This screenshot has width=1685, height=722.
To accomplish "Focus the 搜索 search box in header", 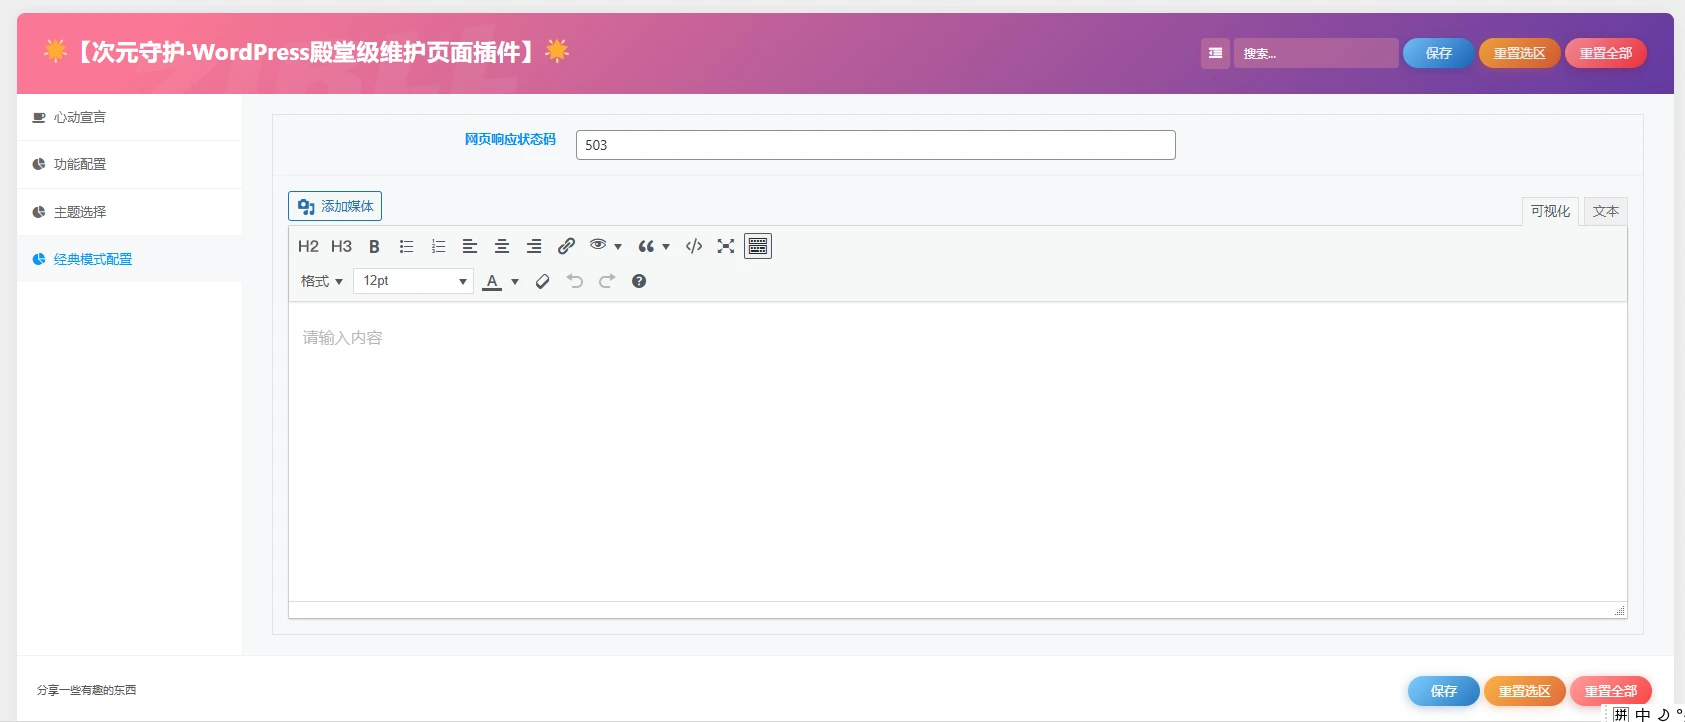I will [x=1316, y=53].
